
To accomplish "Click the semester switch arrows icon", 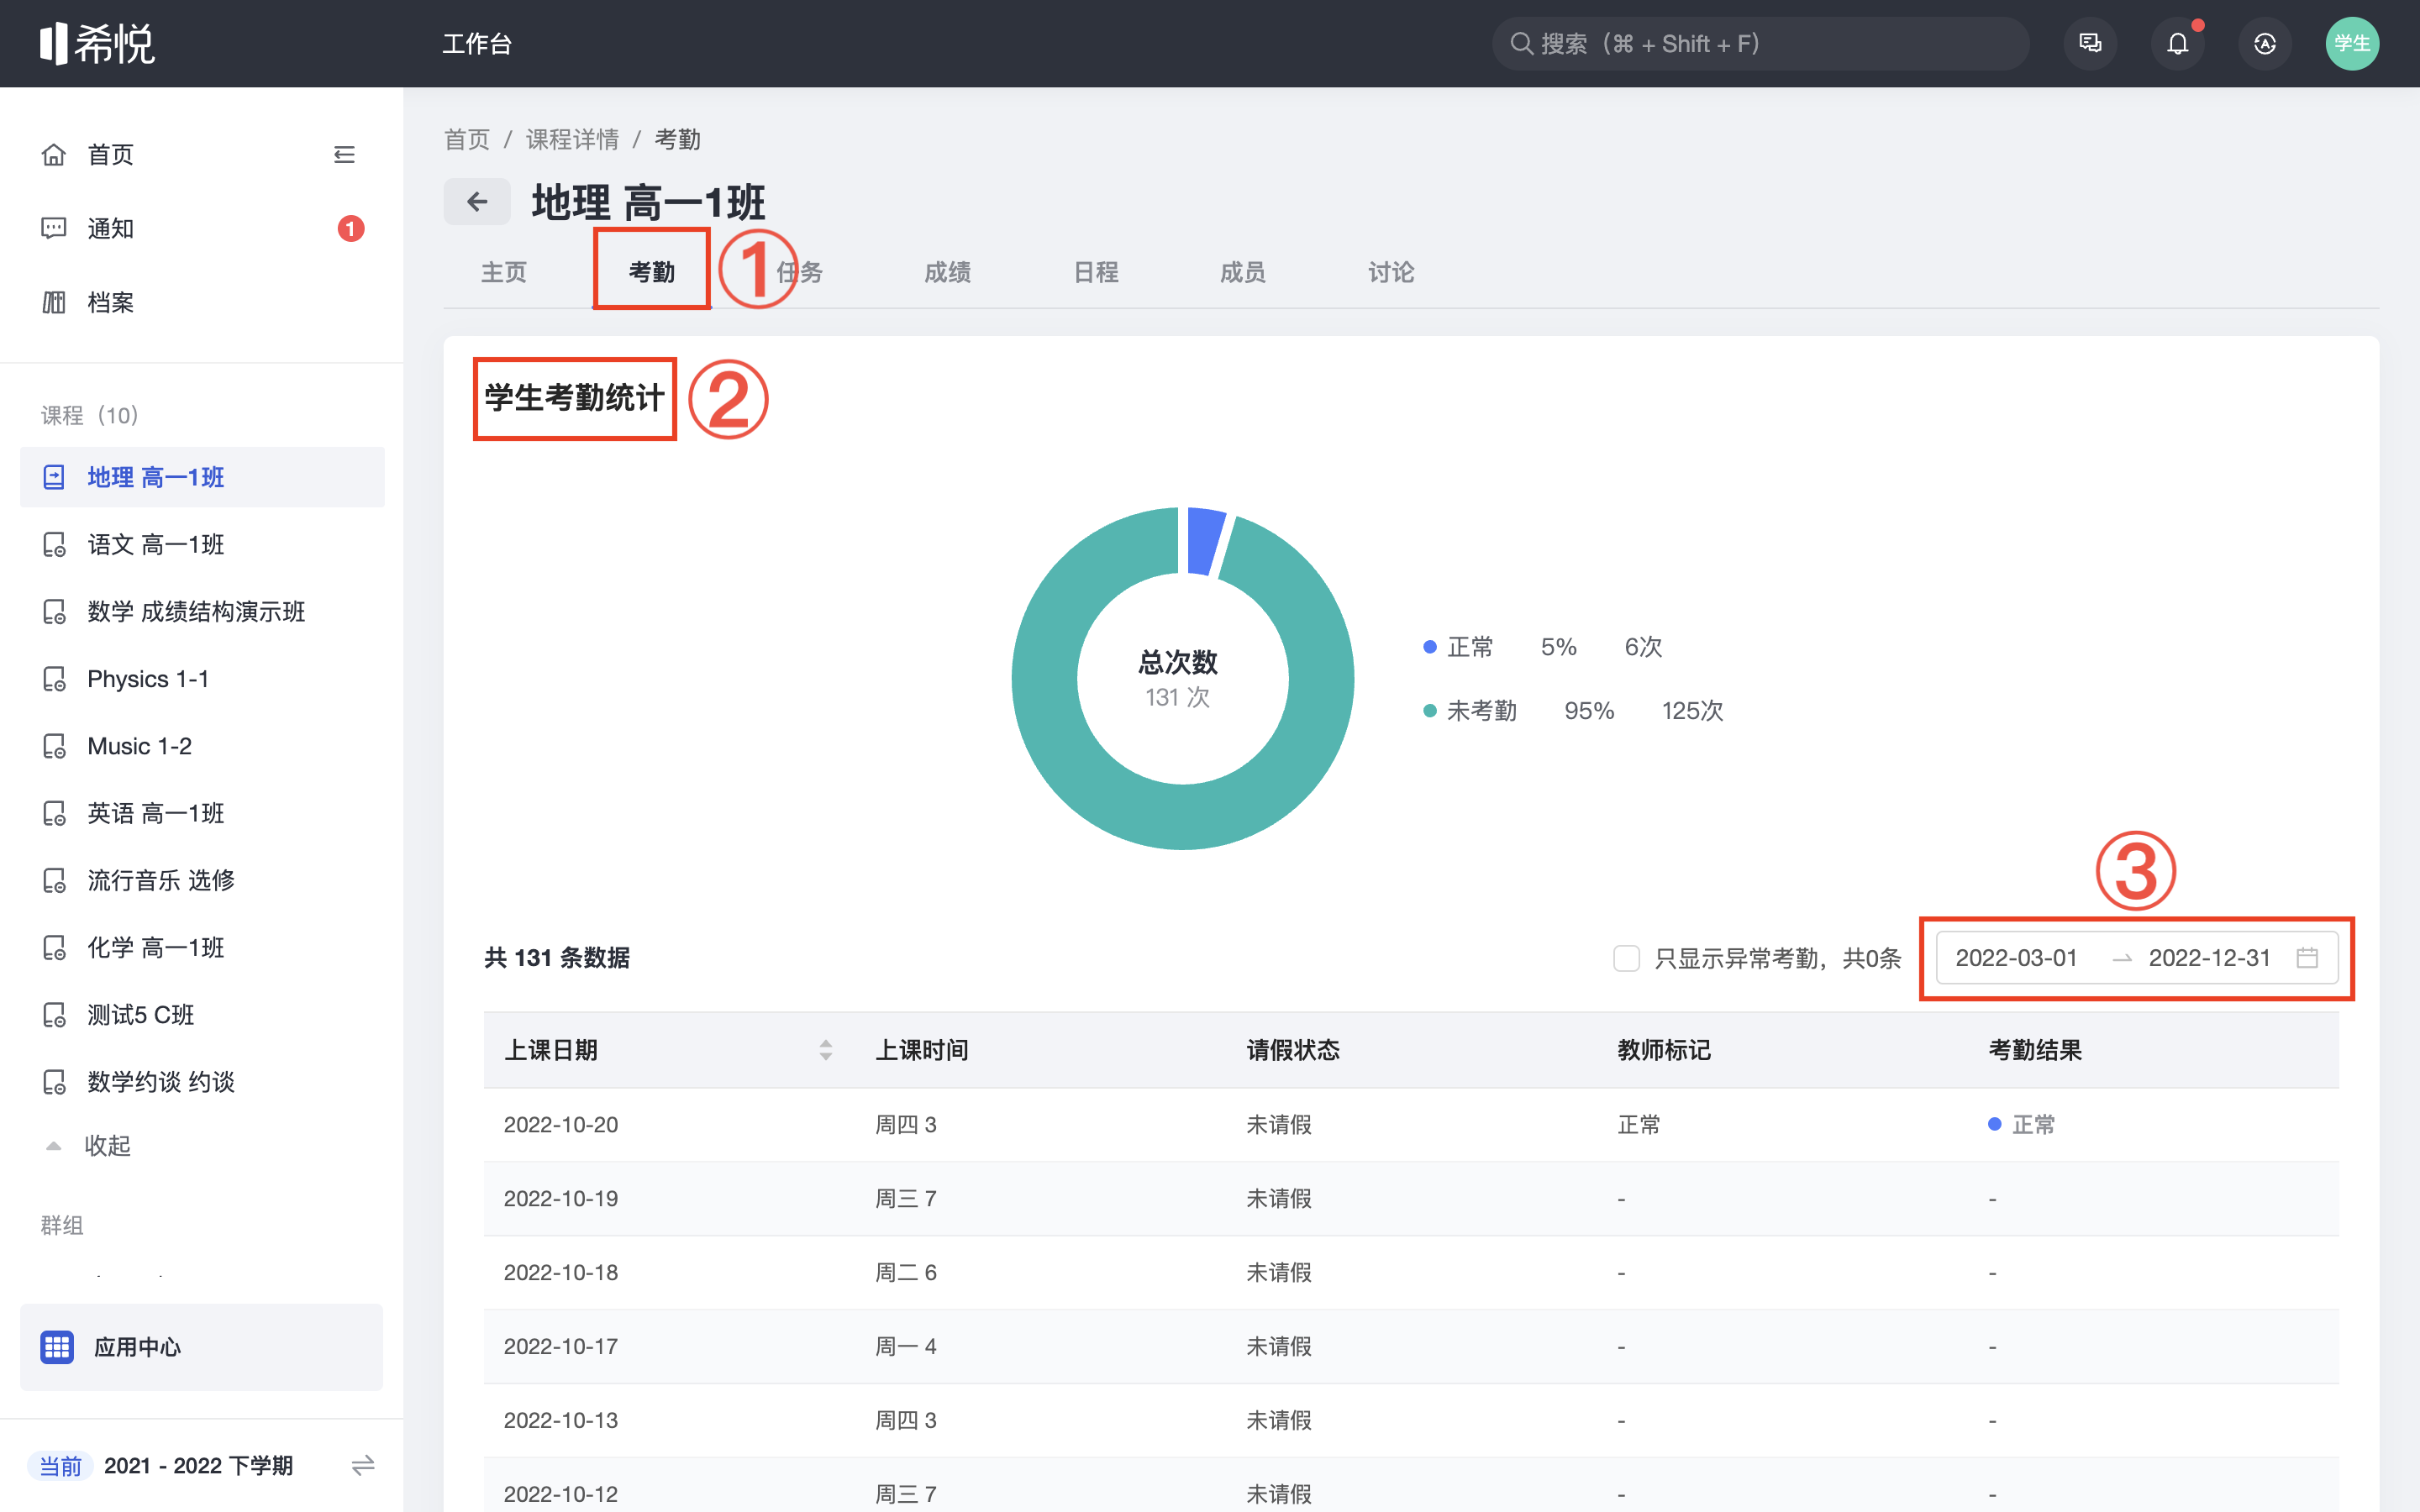I will [x=363, y=1465].
